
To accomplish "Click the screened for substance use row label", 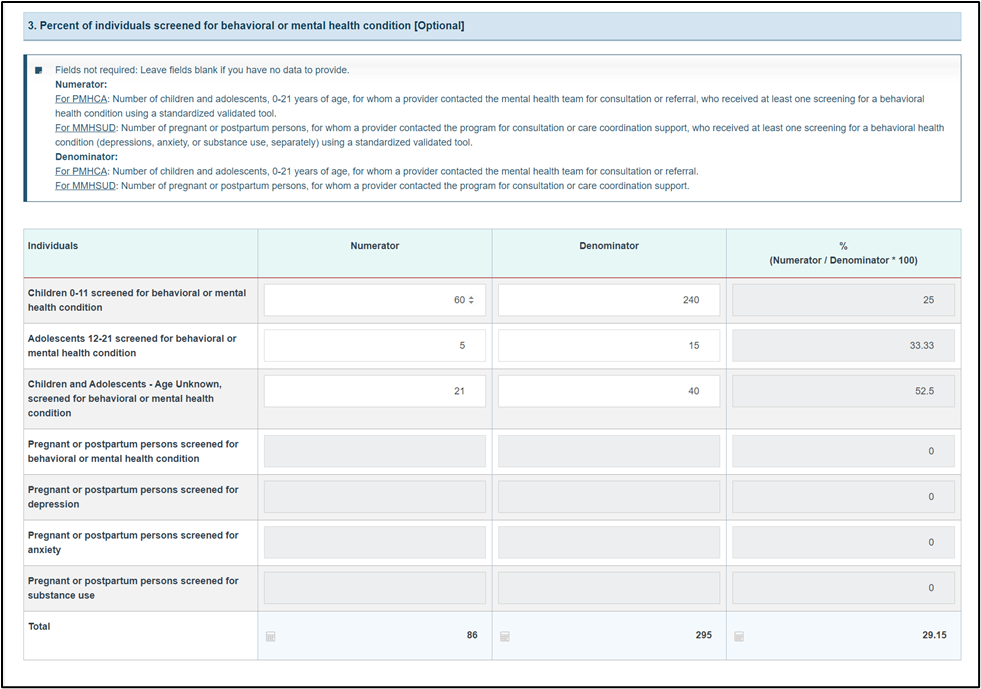I will [133, 588].
